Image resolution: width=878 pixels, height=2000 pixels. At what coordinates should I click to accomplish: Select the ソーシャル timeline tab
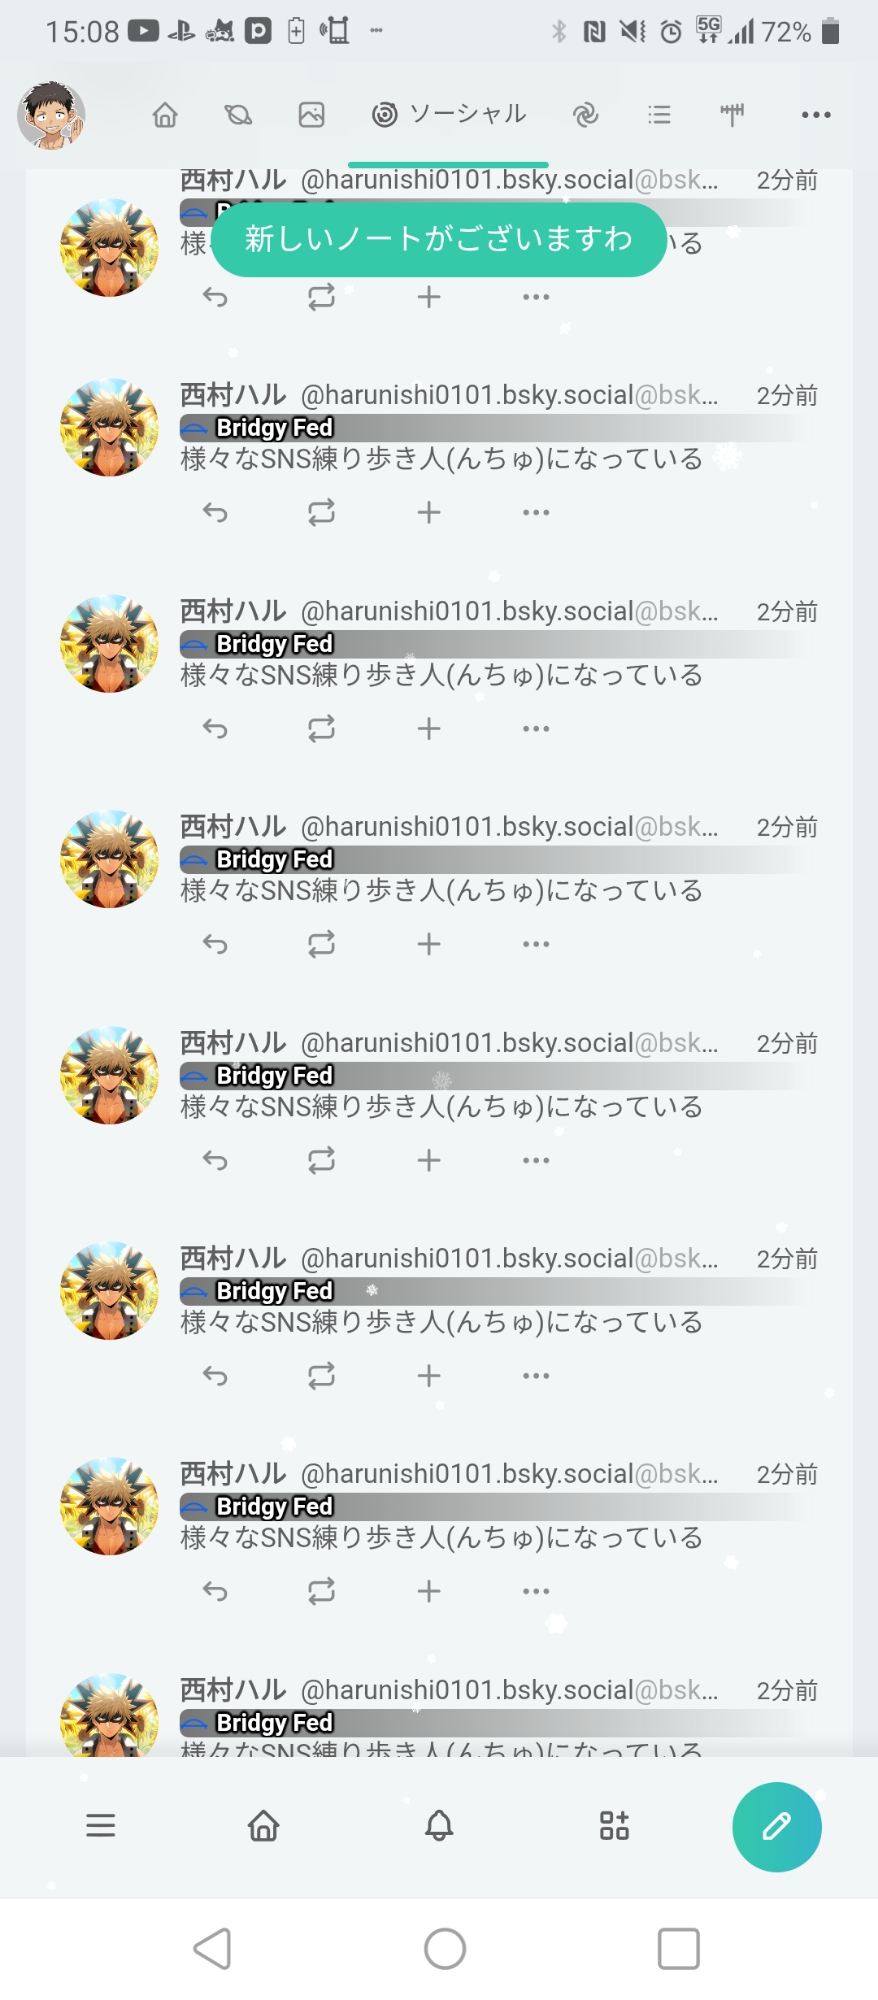pyautogui.click(x=449, y=114)
